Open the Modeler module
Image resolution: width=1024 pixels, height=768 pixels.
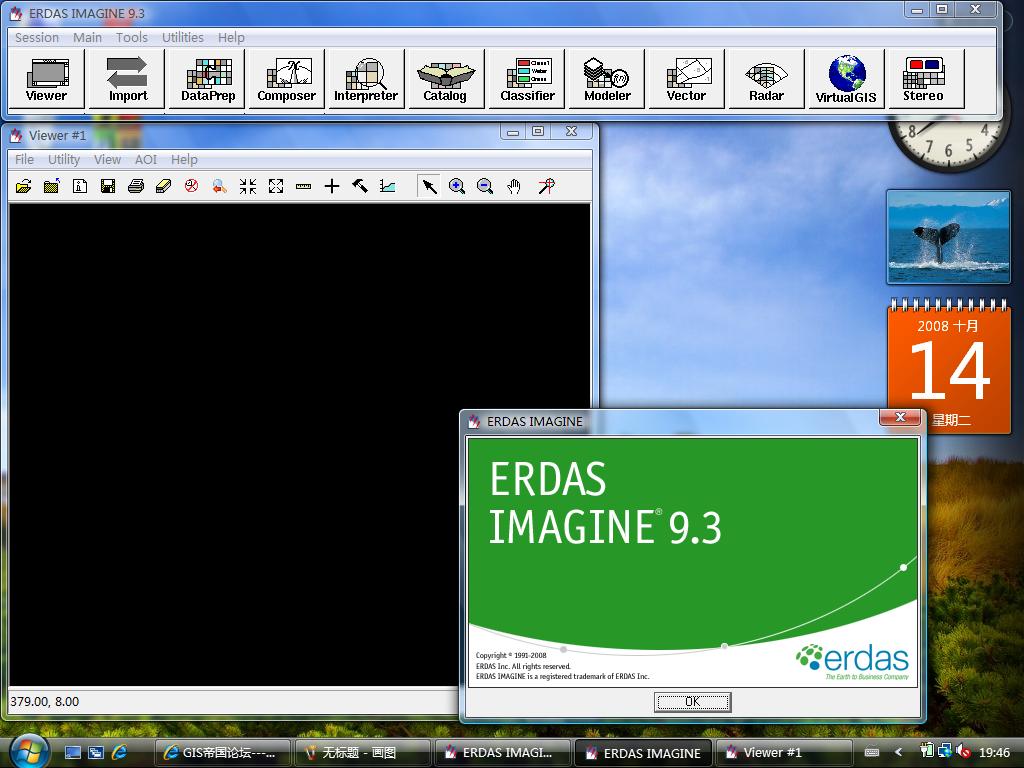point(607,78)
